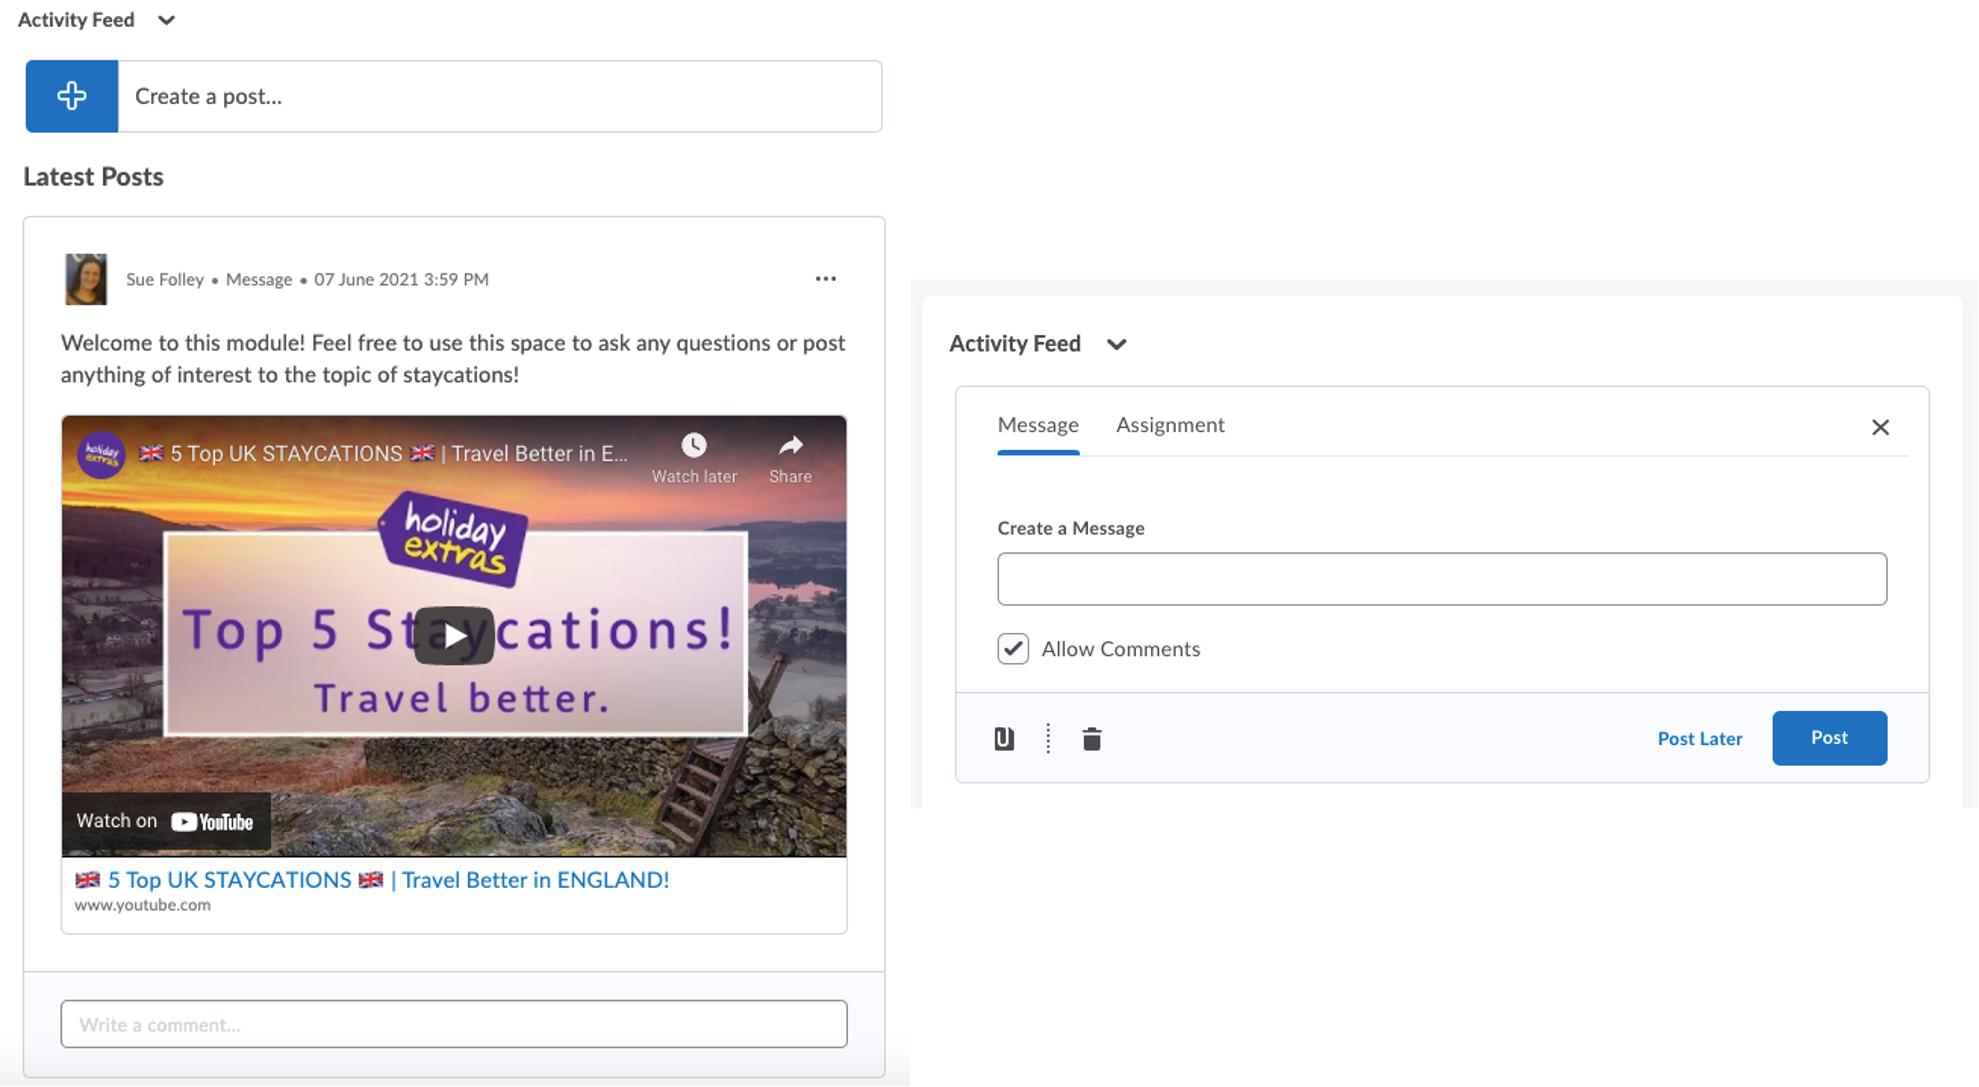Select the Message tab
The height and width of the screenshot is (1087, 1979).
[1038, 425]
